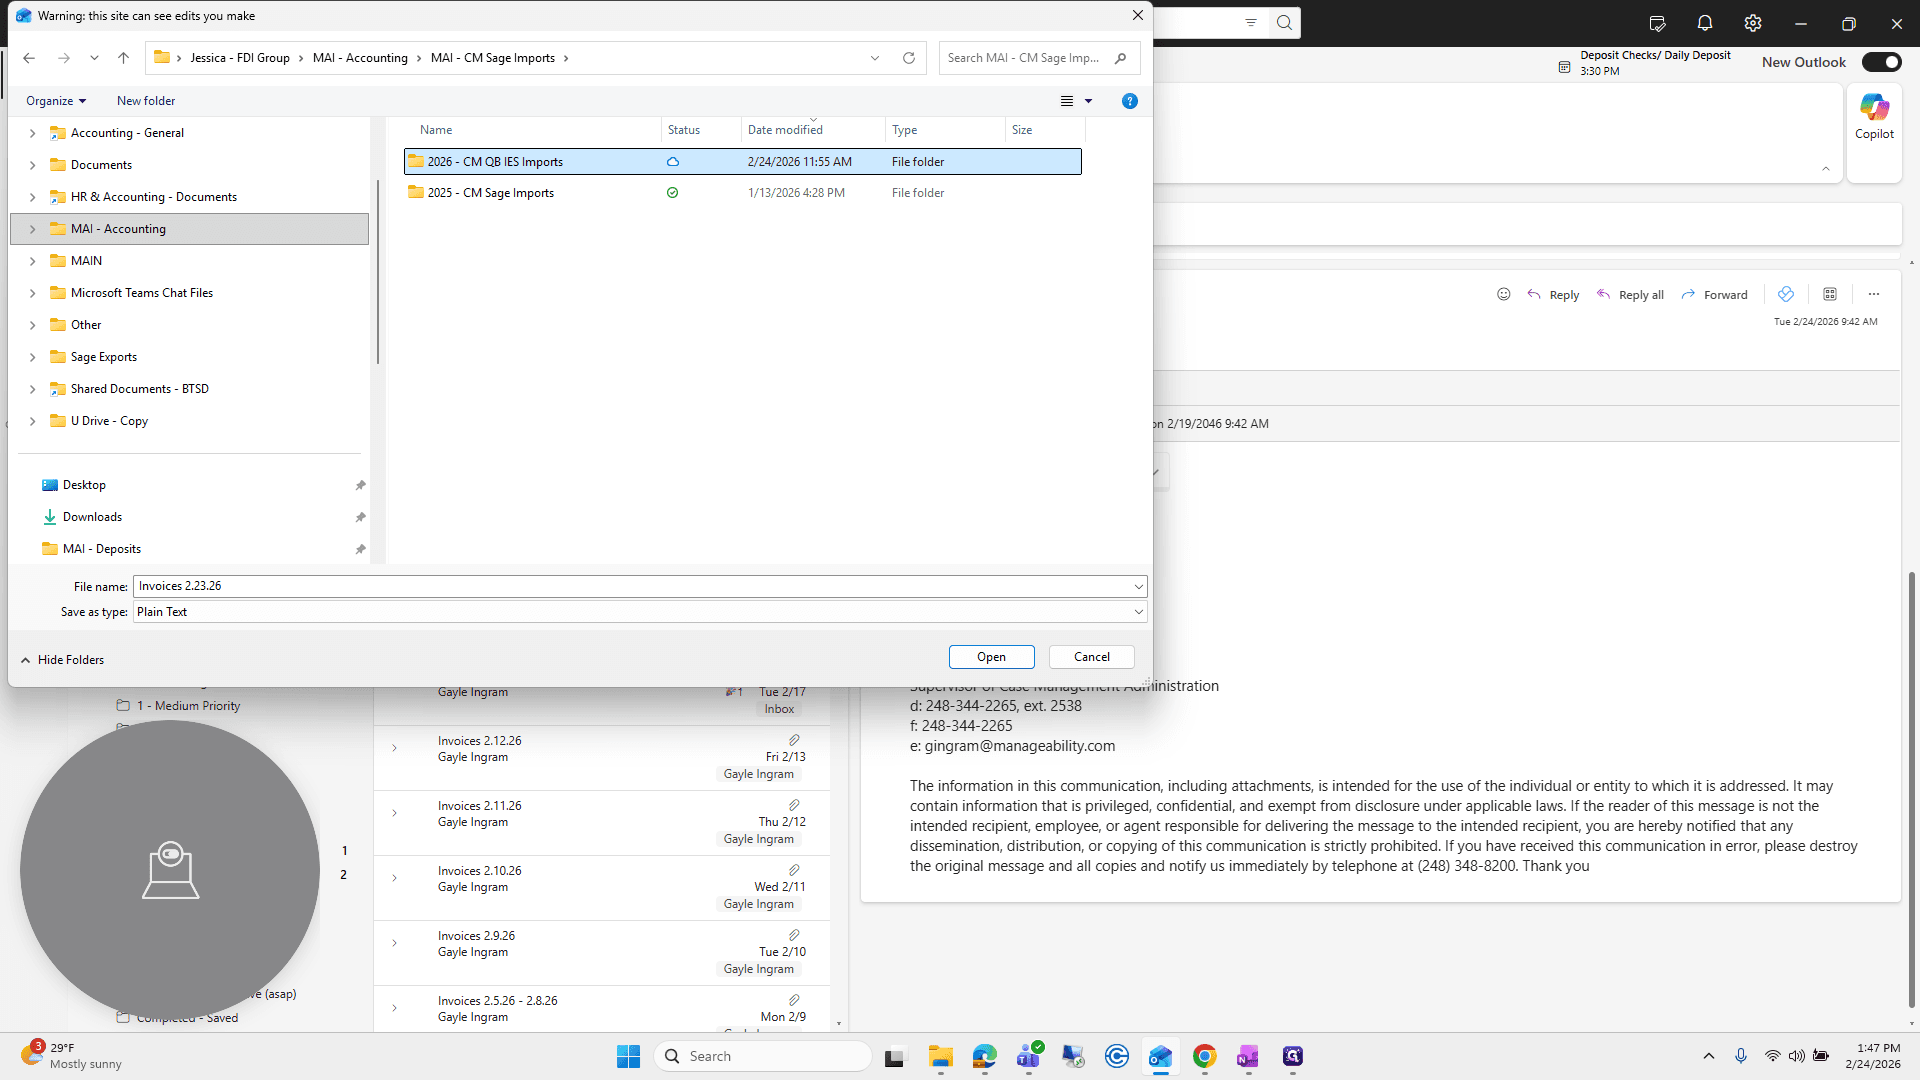The height and width of the screenshot is (1080, 1920).
Task: Open address bar history dropdown
Action: (x=875, y=58)
